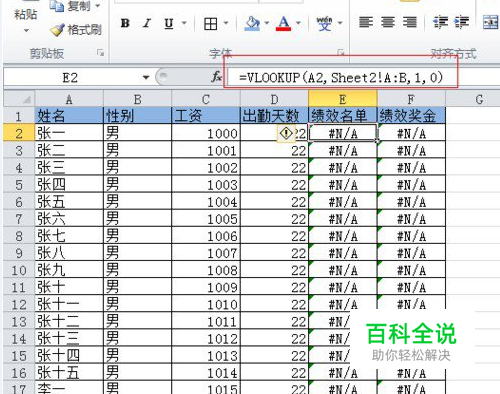Select cell containing 张五
Viewport: 500px width, 394px height.
pos(69,202)
